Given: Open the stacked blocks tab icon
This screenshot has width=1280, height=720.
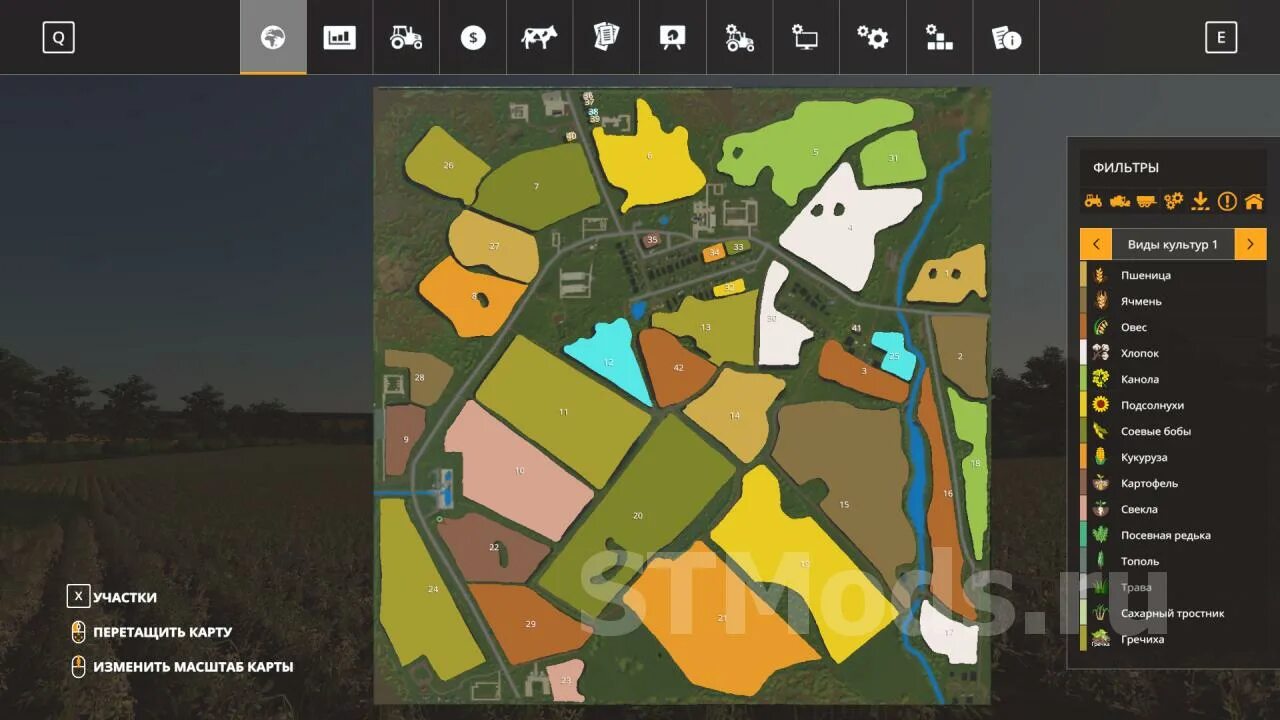Looking at the screenshot, I should point(939,38).
